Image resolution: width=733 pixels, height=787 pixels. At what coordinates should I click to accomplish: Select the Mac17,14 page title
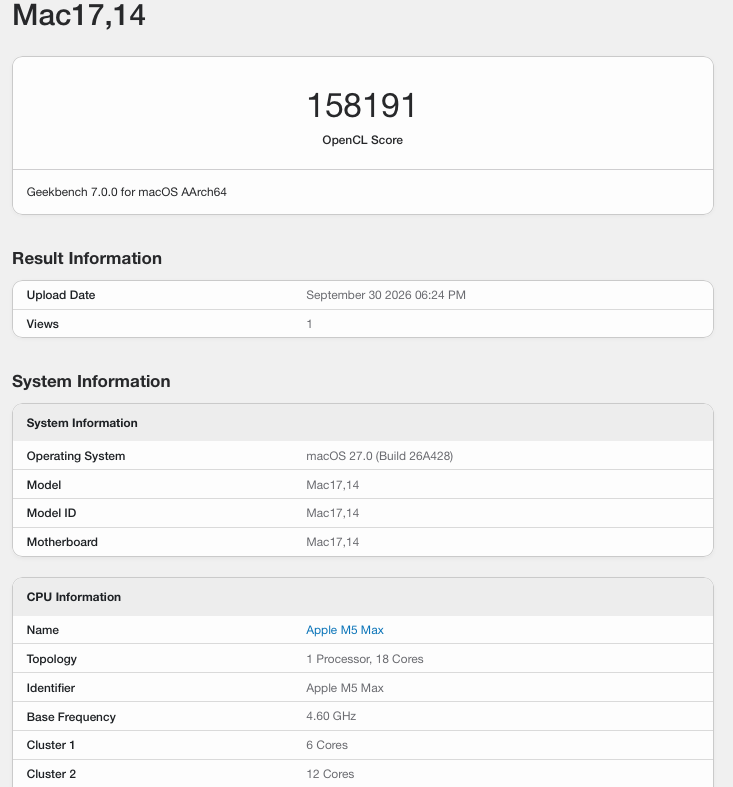point(79,15)
